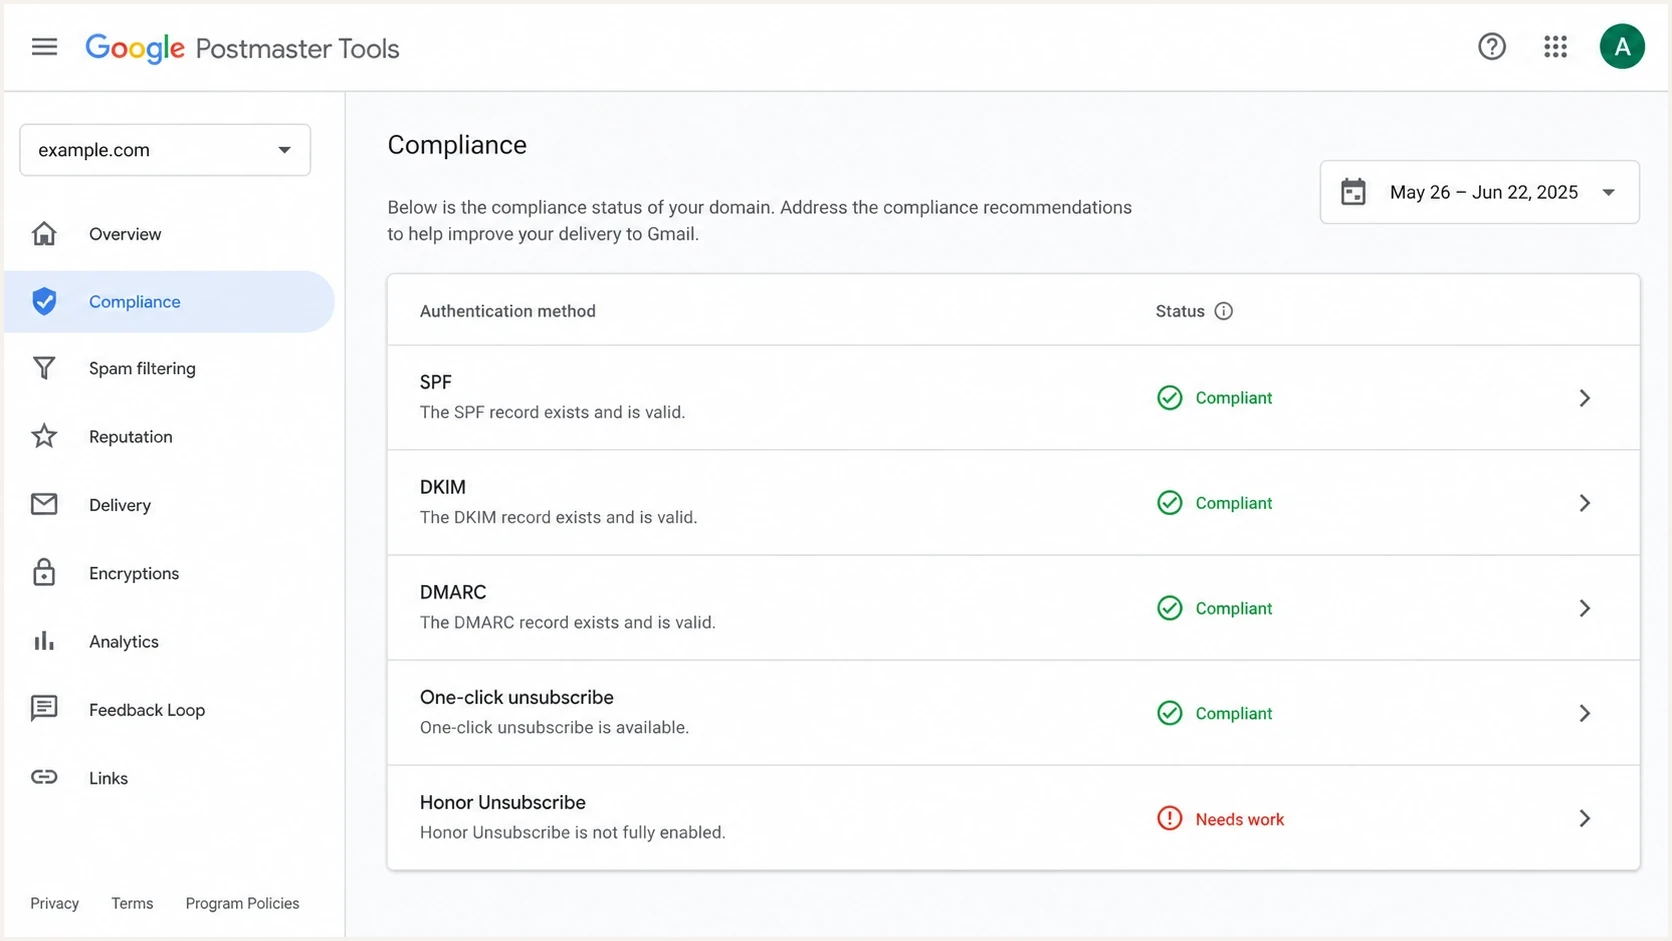This screenshot has height=941, width=1672.
Task: Click the Delivery envelope icon
Action: (x=44, y=504)
